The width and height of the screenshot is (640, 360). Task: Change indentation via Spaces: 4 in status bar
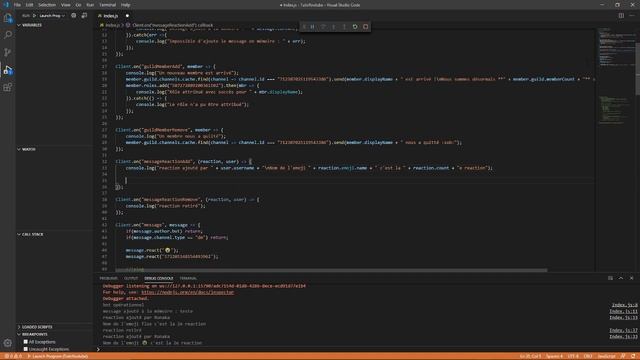pos(554,356)
